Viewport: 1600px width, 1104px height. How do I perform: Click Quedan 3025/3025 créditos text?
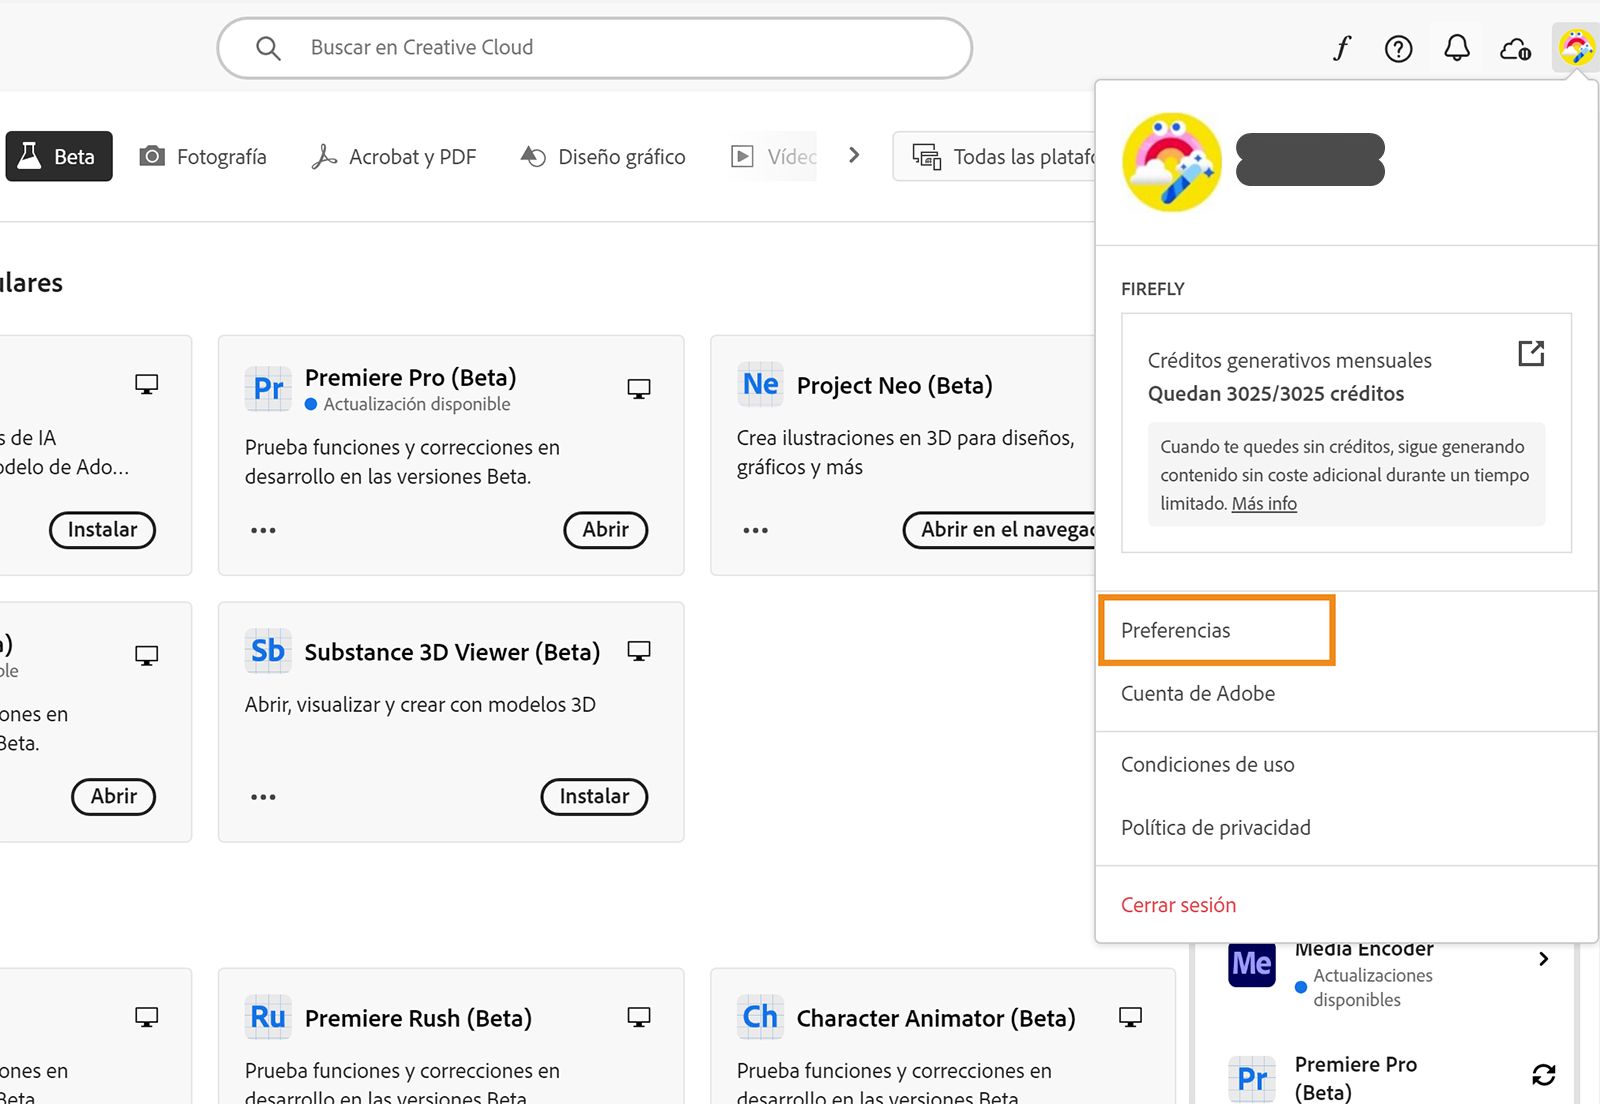click(x=1276, y=393)
